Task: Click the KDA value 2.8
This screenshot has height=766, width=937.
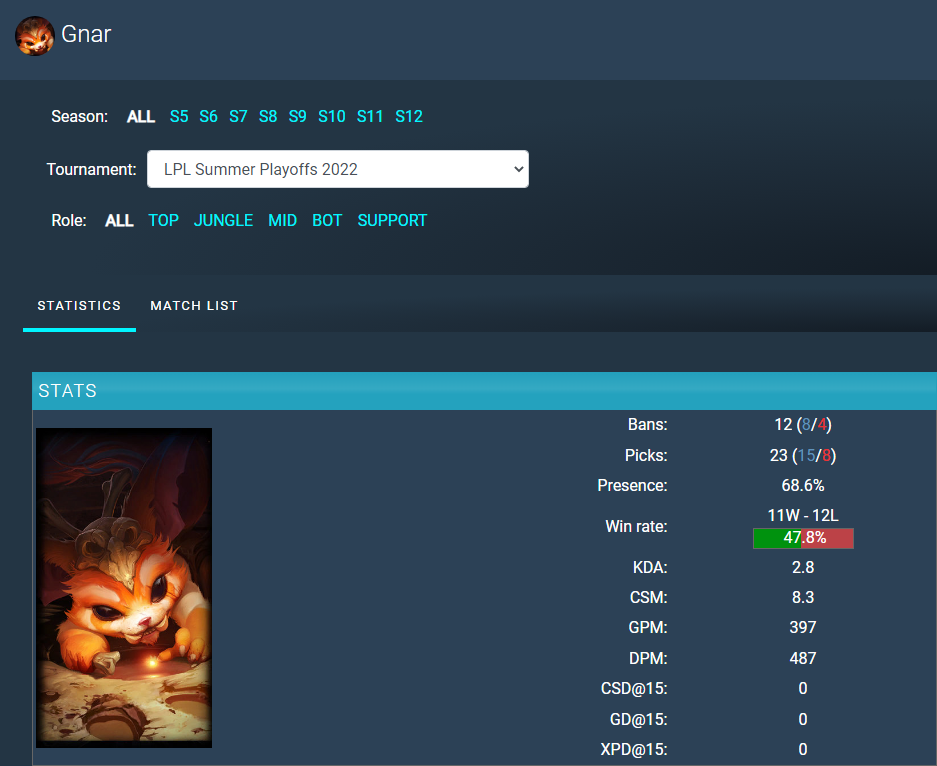Action: [803, 568]
